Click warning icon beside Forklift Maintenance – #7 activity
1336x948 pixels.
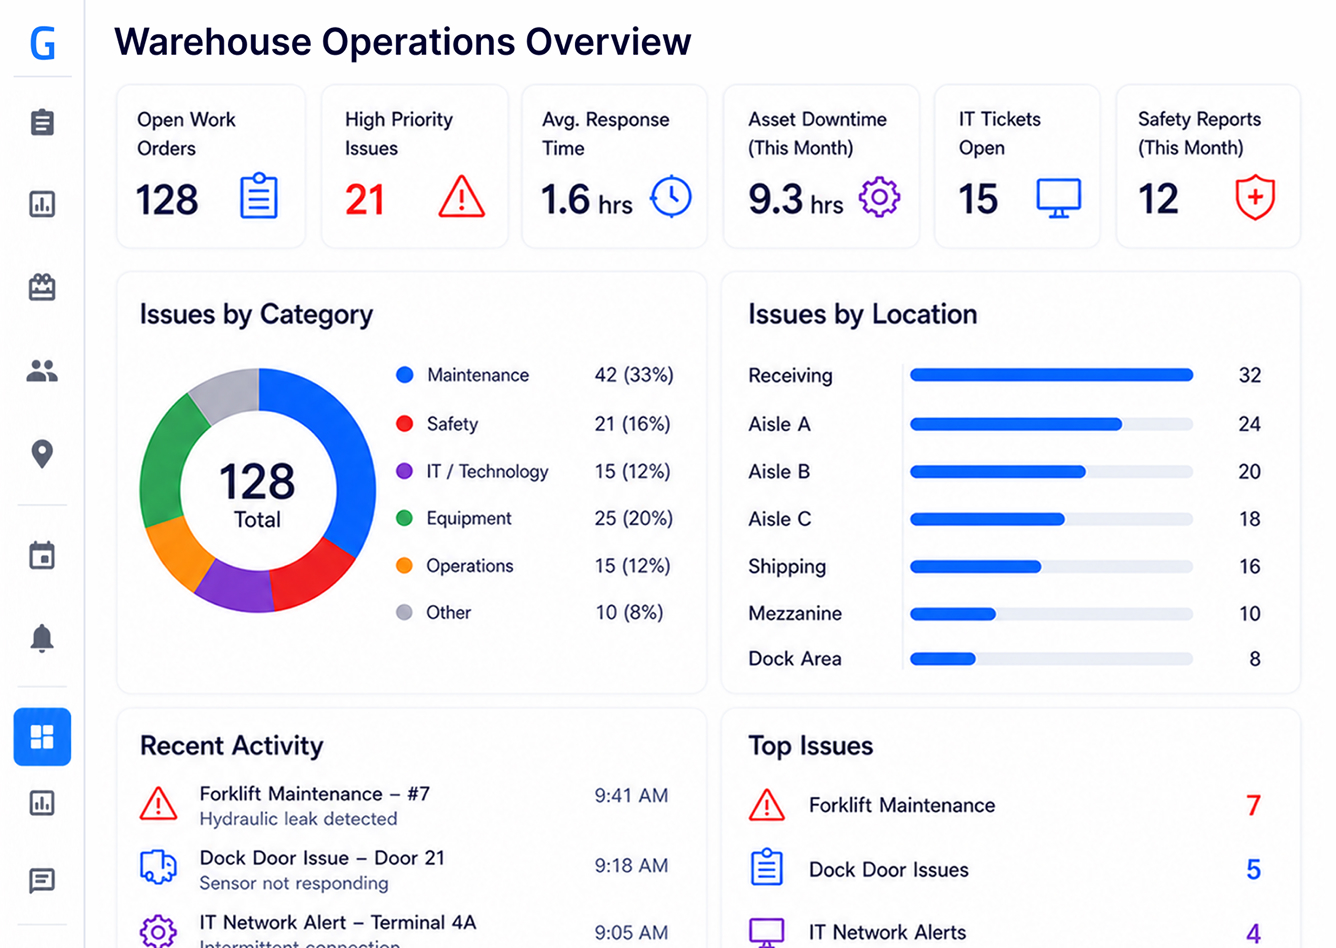click(159, 804)
